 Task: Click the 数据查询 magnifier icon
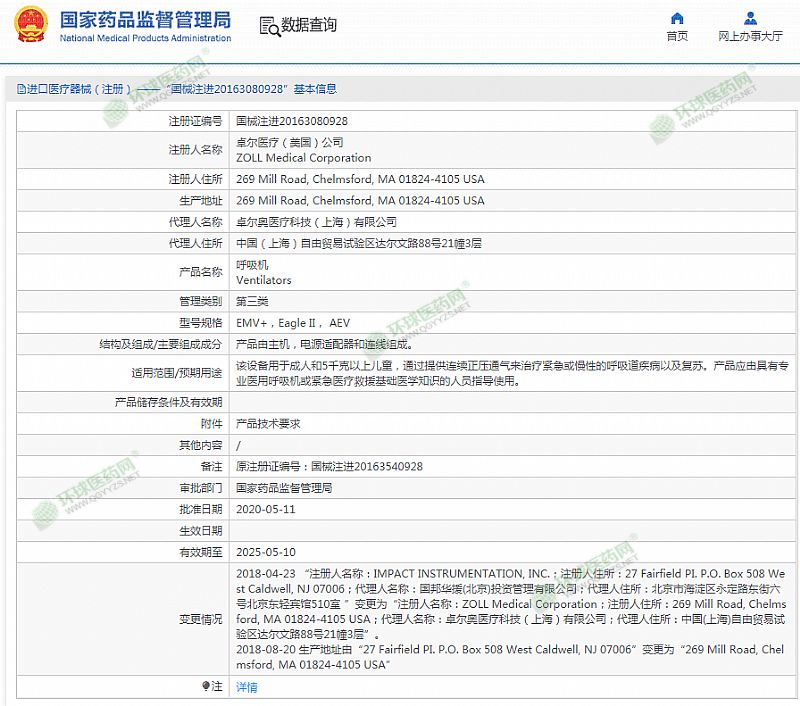269,26
